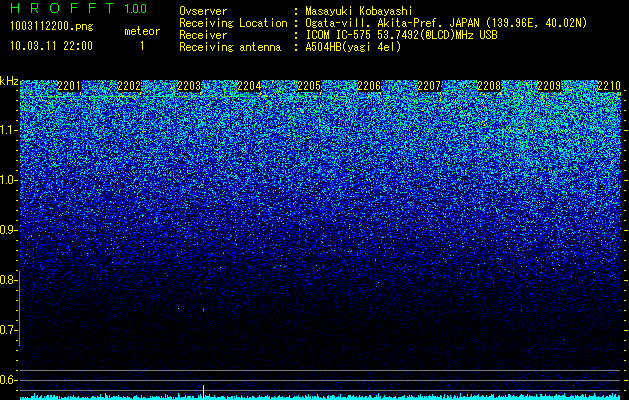Click the A504HB(yagi 4el) antenna text
The image size is (629, 400).
click(x=353, y=47)
